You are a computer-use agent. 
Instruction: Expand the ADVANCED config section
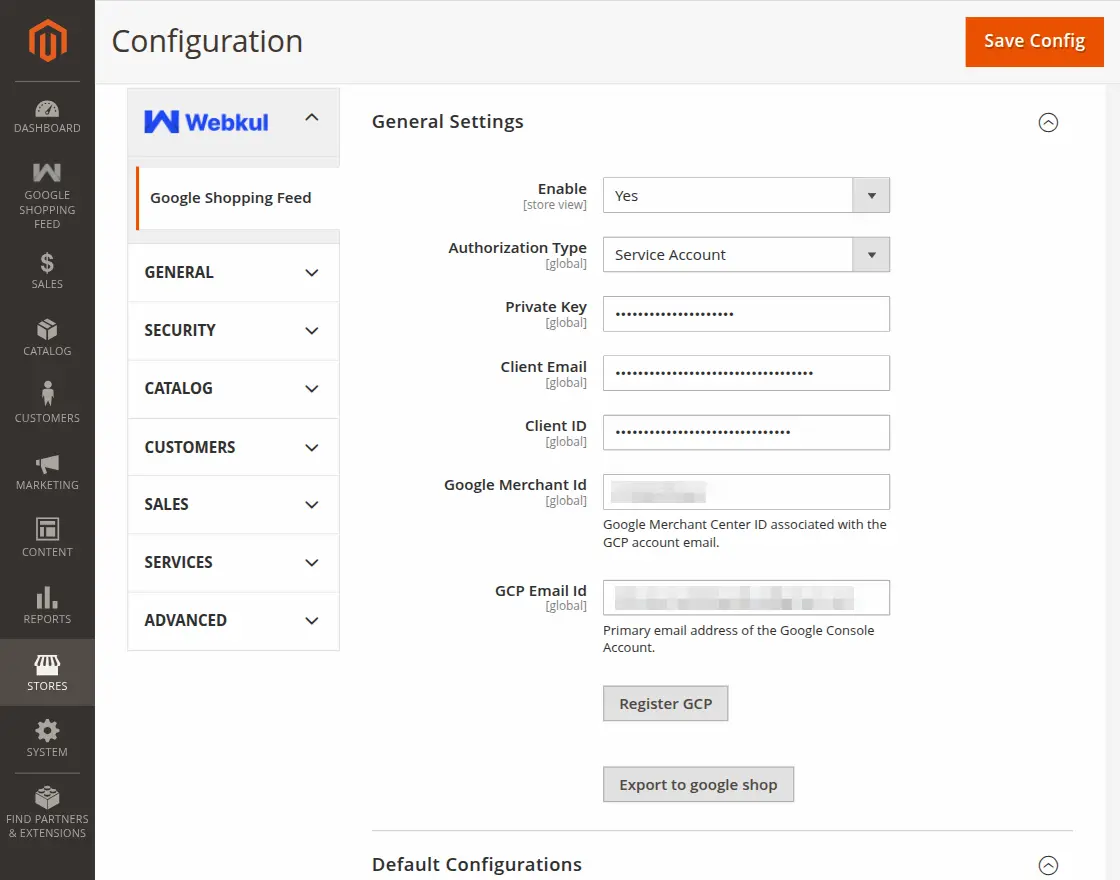pos(233,620)
